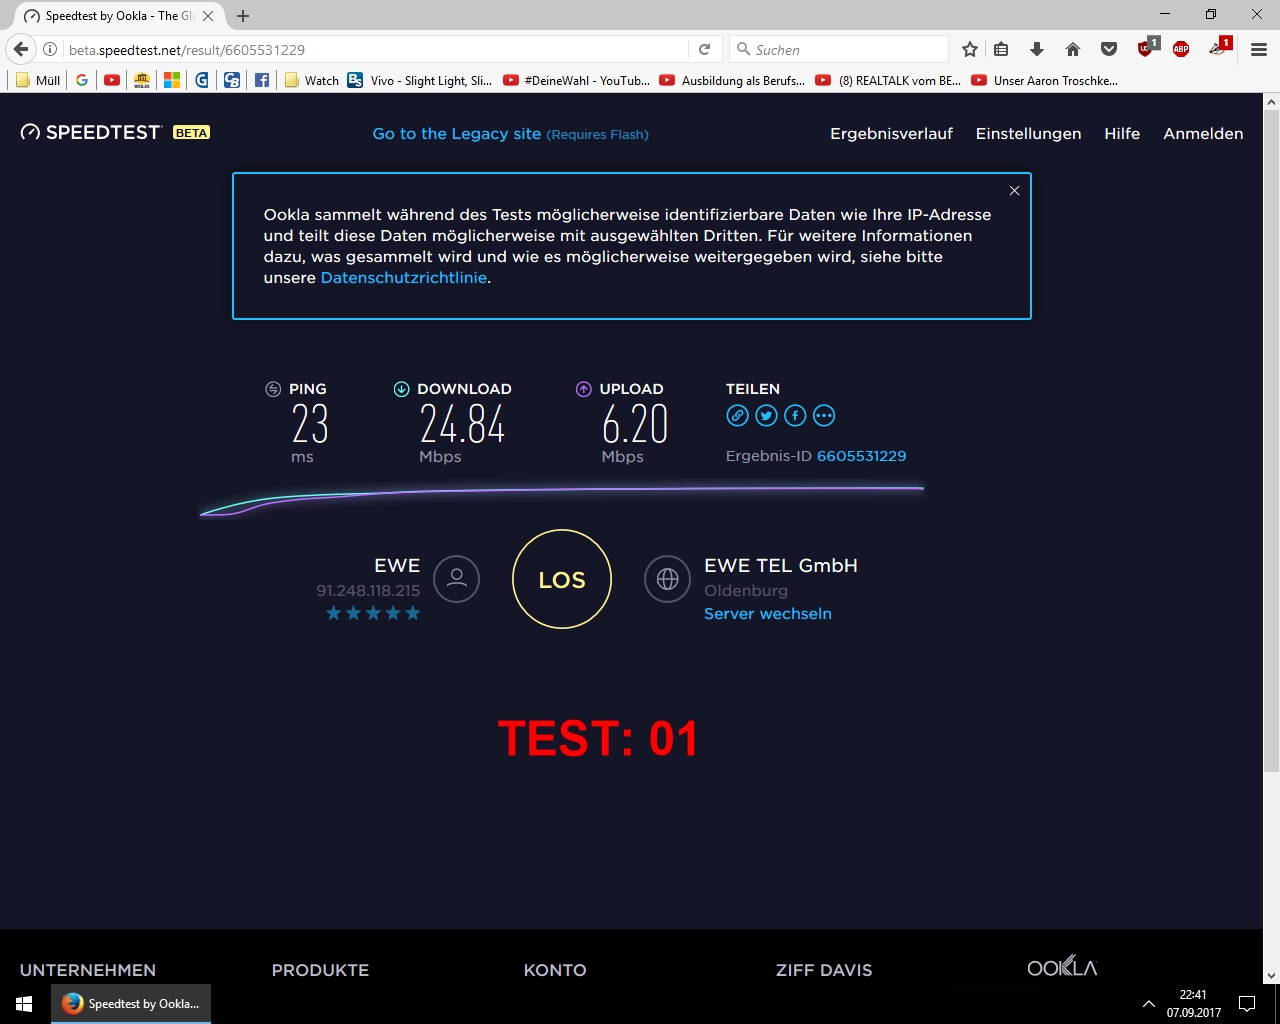Click Server wechseln link

[767, 613]
